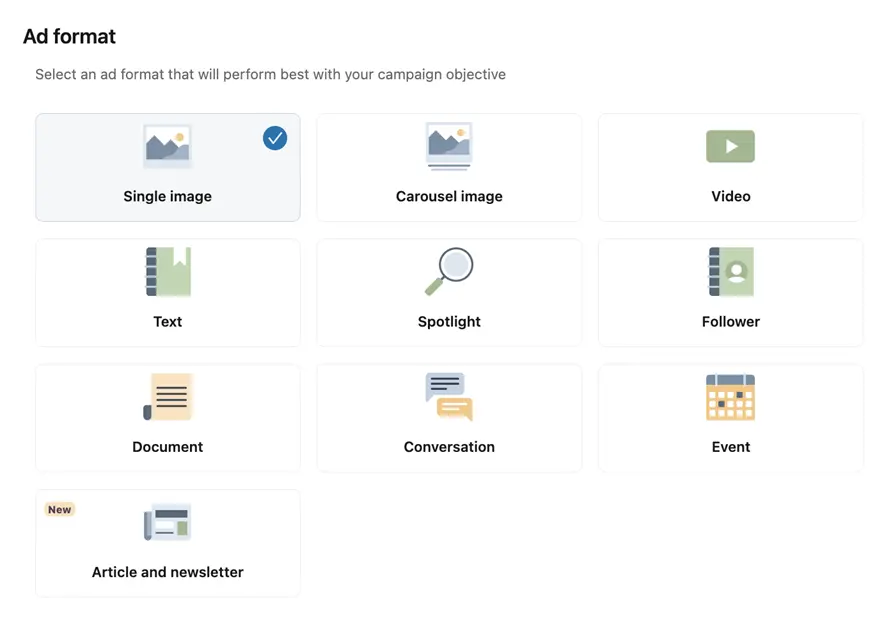893x620 pixels.
Task: Select the Carousel image format icon
Action: click(448, 146)
